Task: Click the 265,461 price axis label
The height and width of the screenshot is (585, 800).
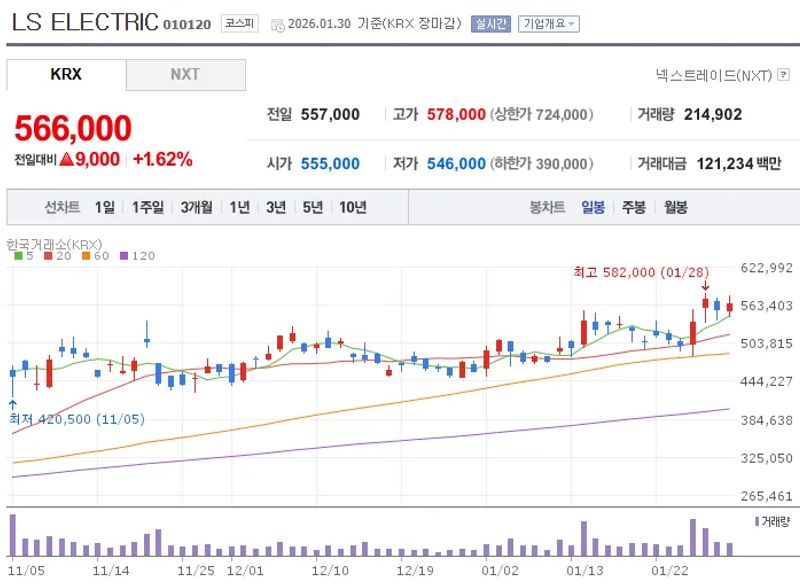Action: point(766,496)
